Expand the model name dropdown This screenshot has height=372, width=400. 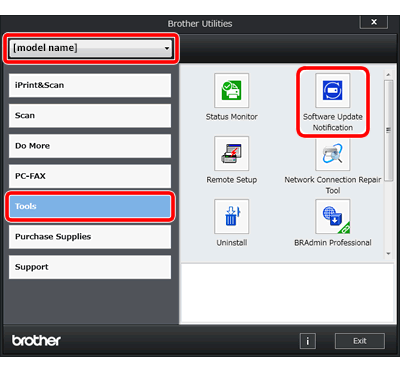click(x=91, y=48)
